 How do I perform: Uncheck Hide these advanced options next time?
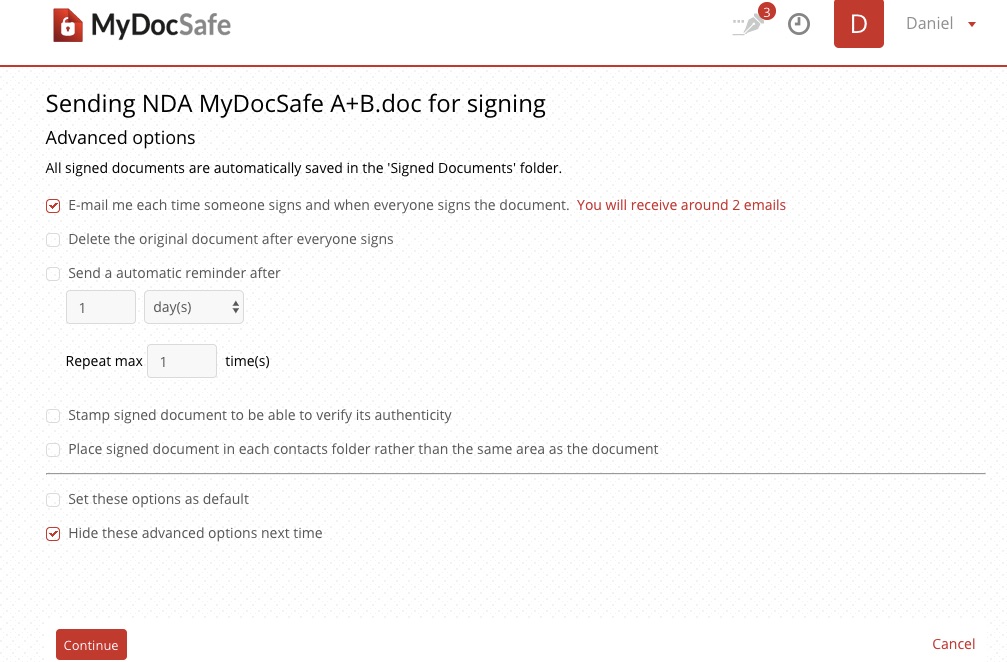(x=53, y=534)
